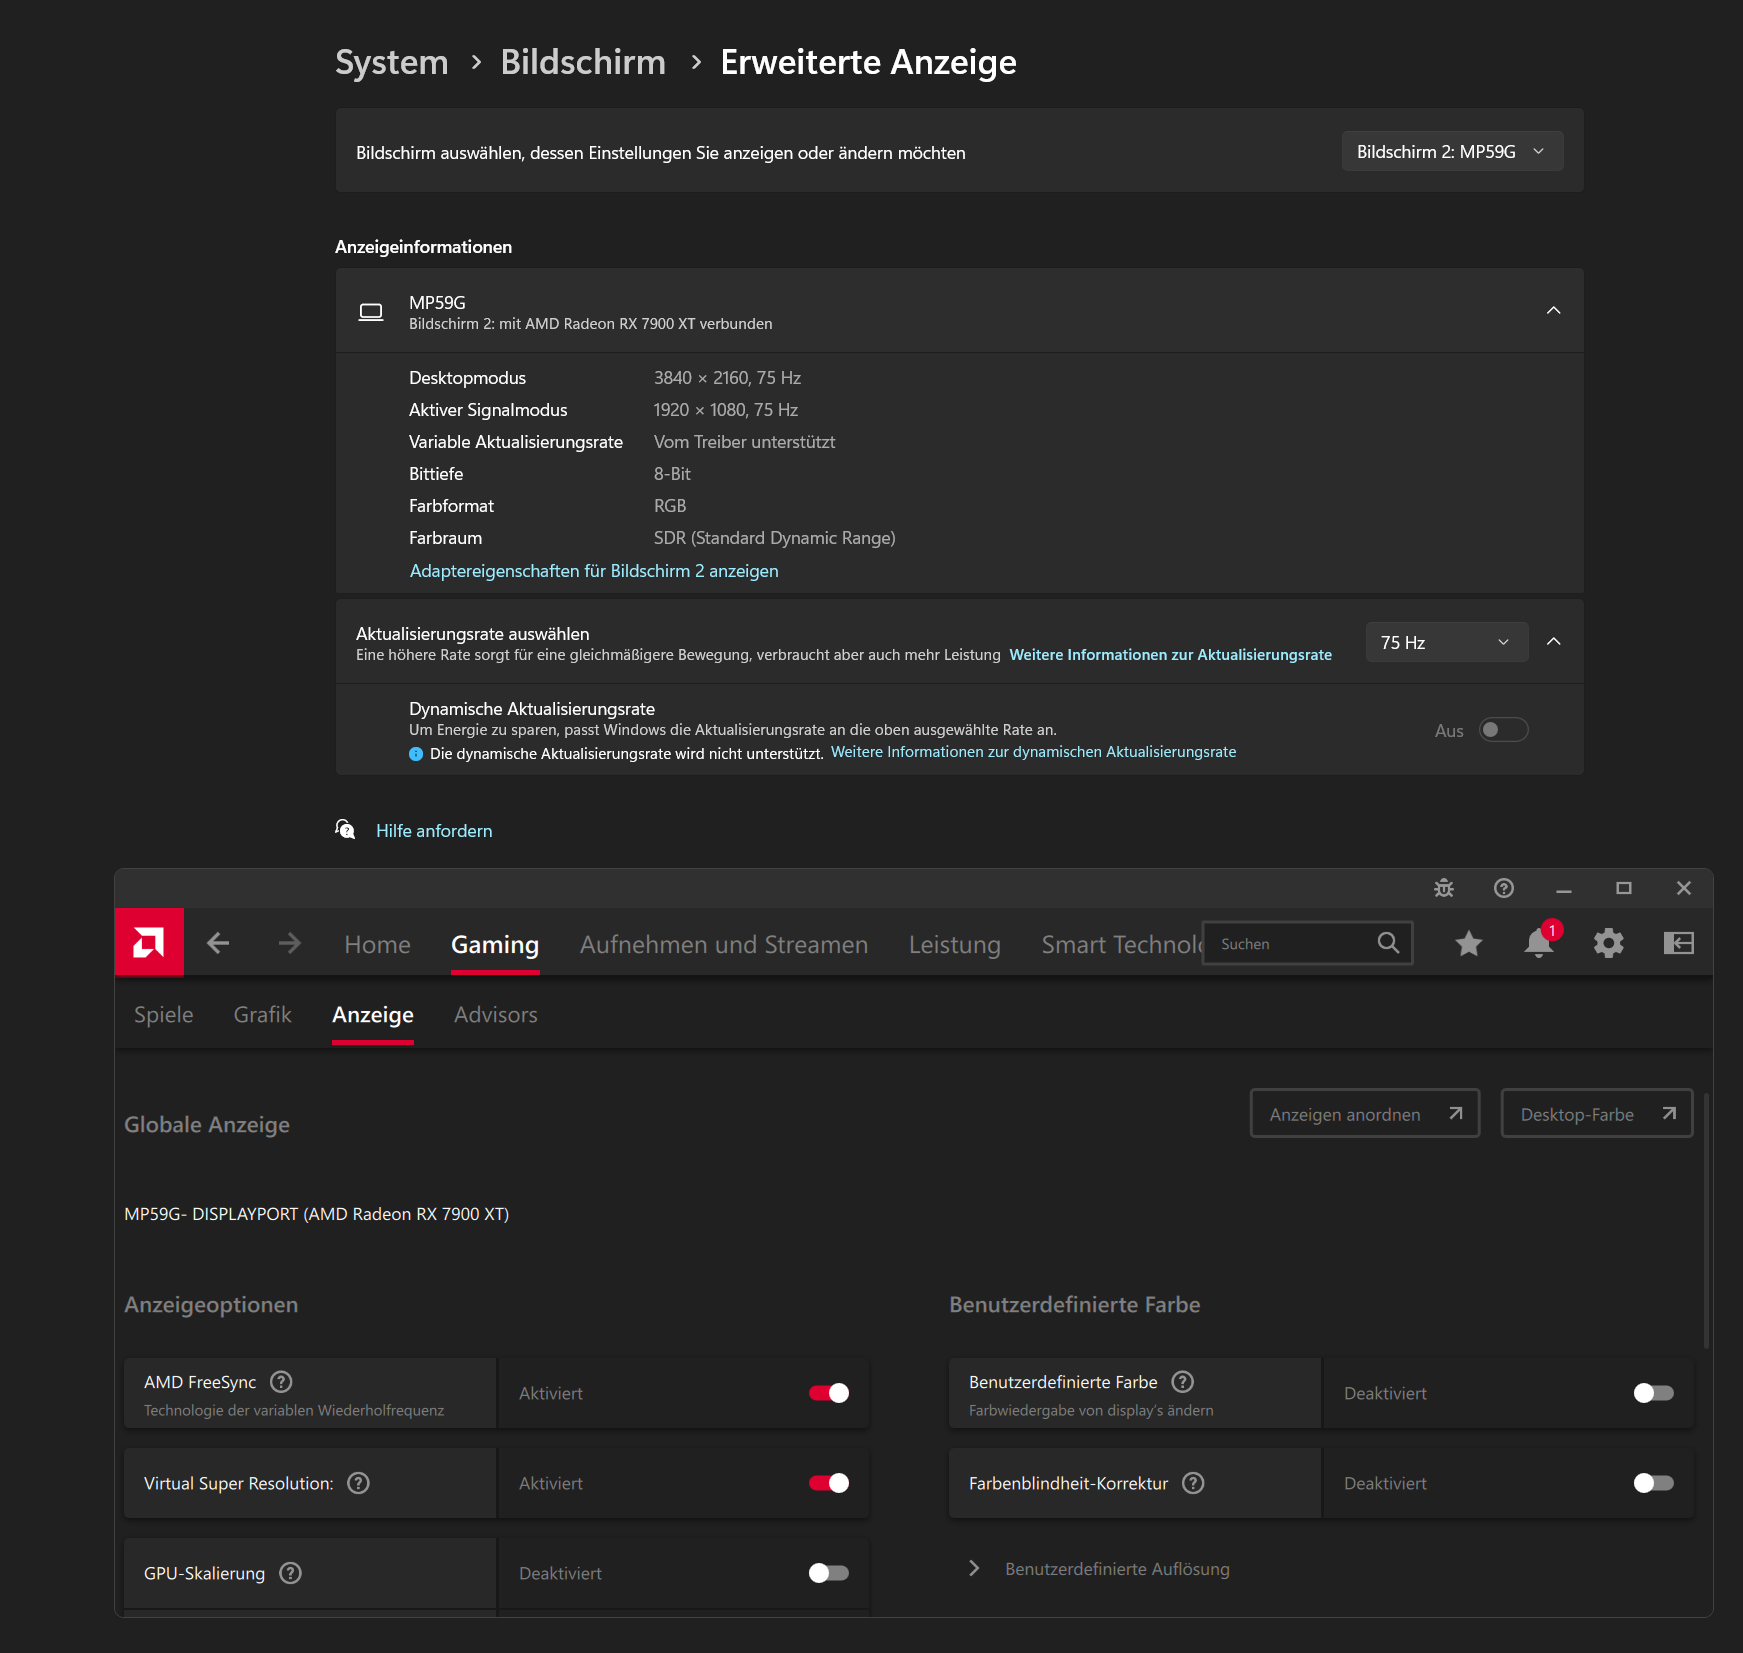Maximize the AMD Software window
Image resolution: width=1743 pixels, height=1653 pixels.
1624,888
